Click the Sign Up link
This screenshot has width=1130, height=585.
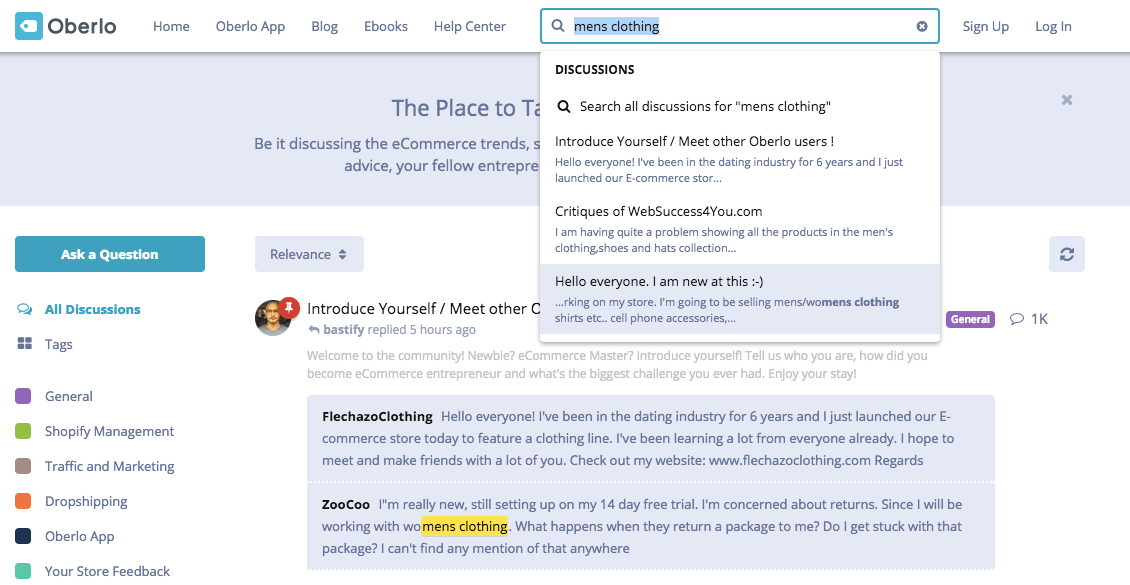coord(985,27)
